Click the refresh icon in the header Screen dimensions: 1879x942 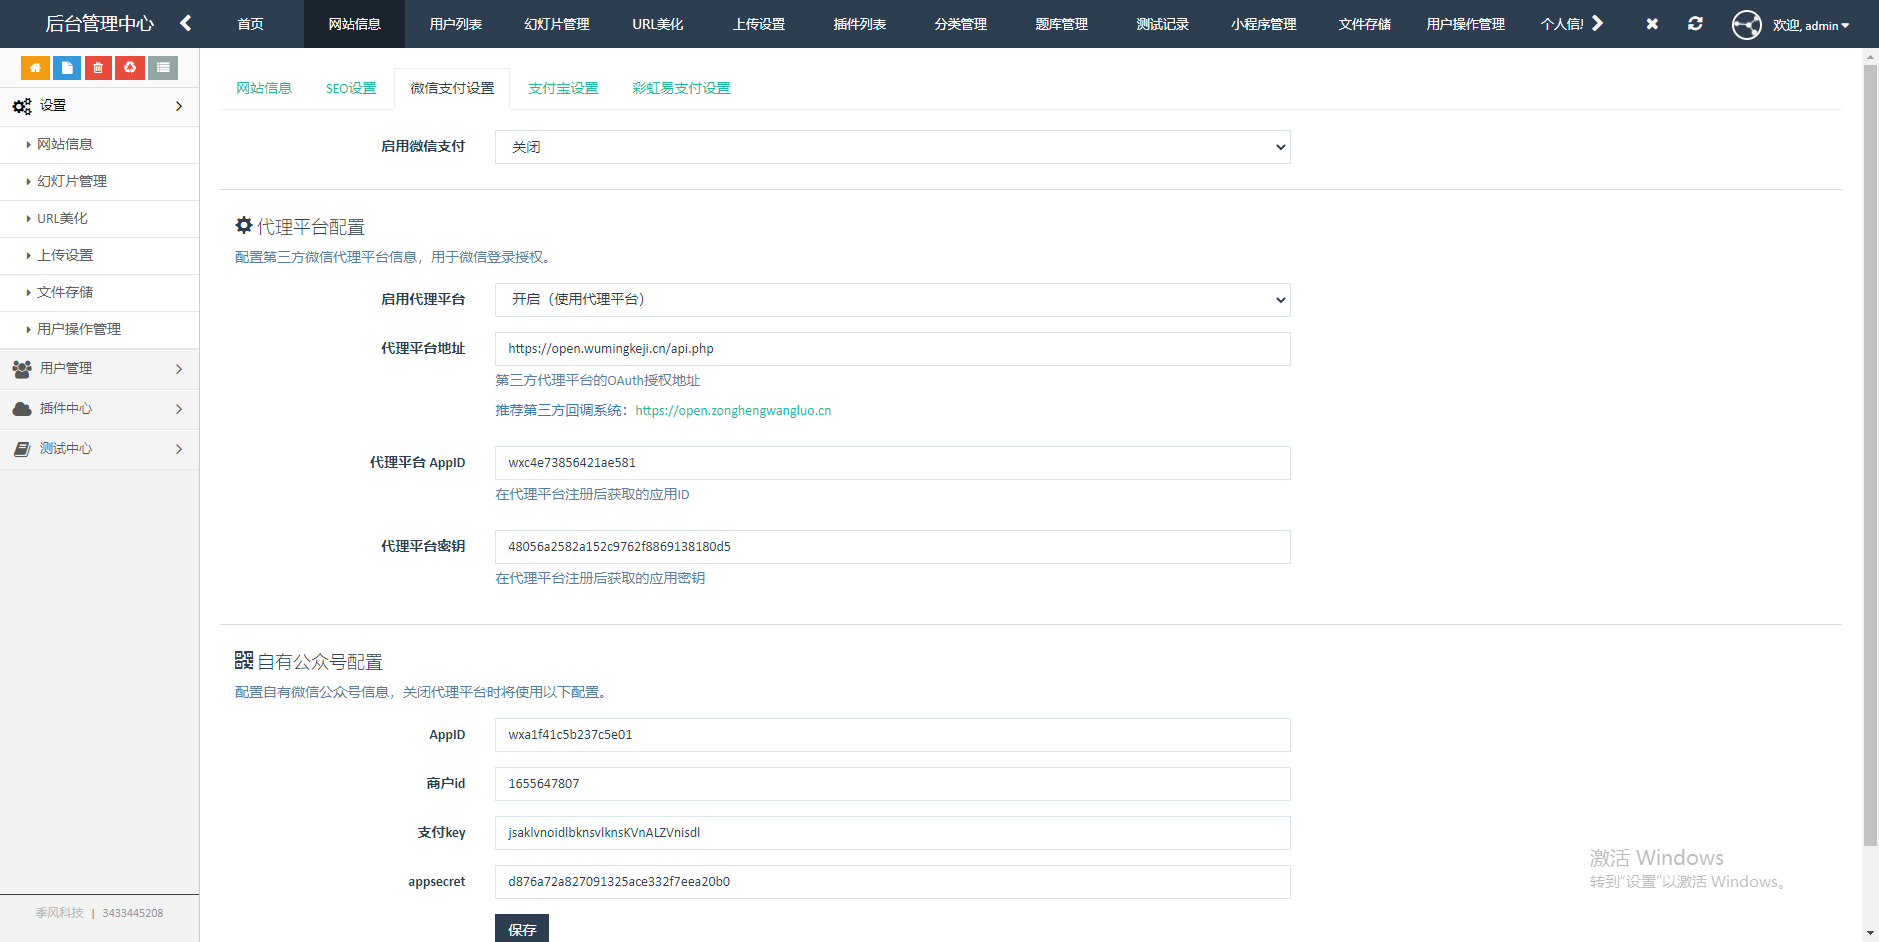tap(1695, 24)
